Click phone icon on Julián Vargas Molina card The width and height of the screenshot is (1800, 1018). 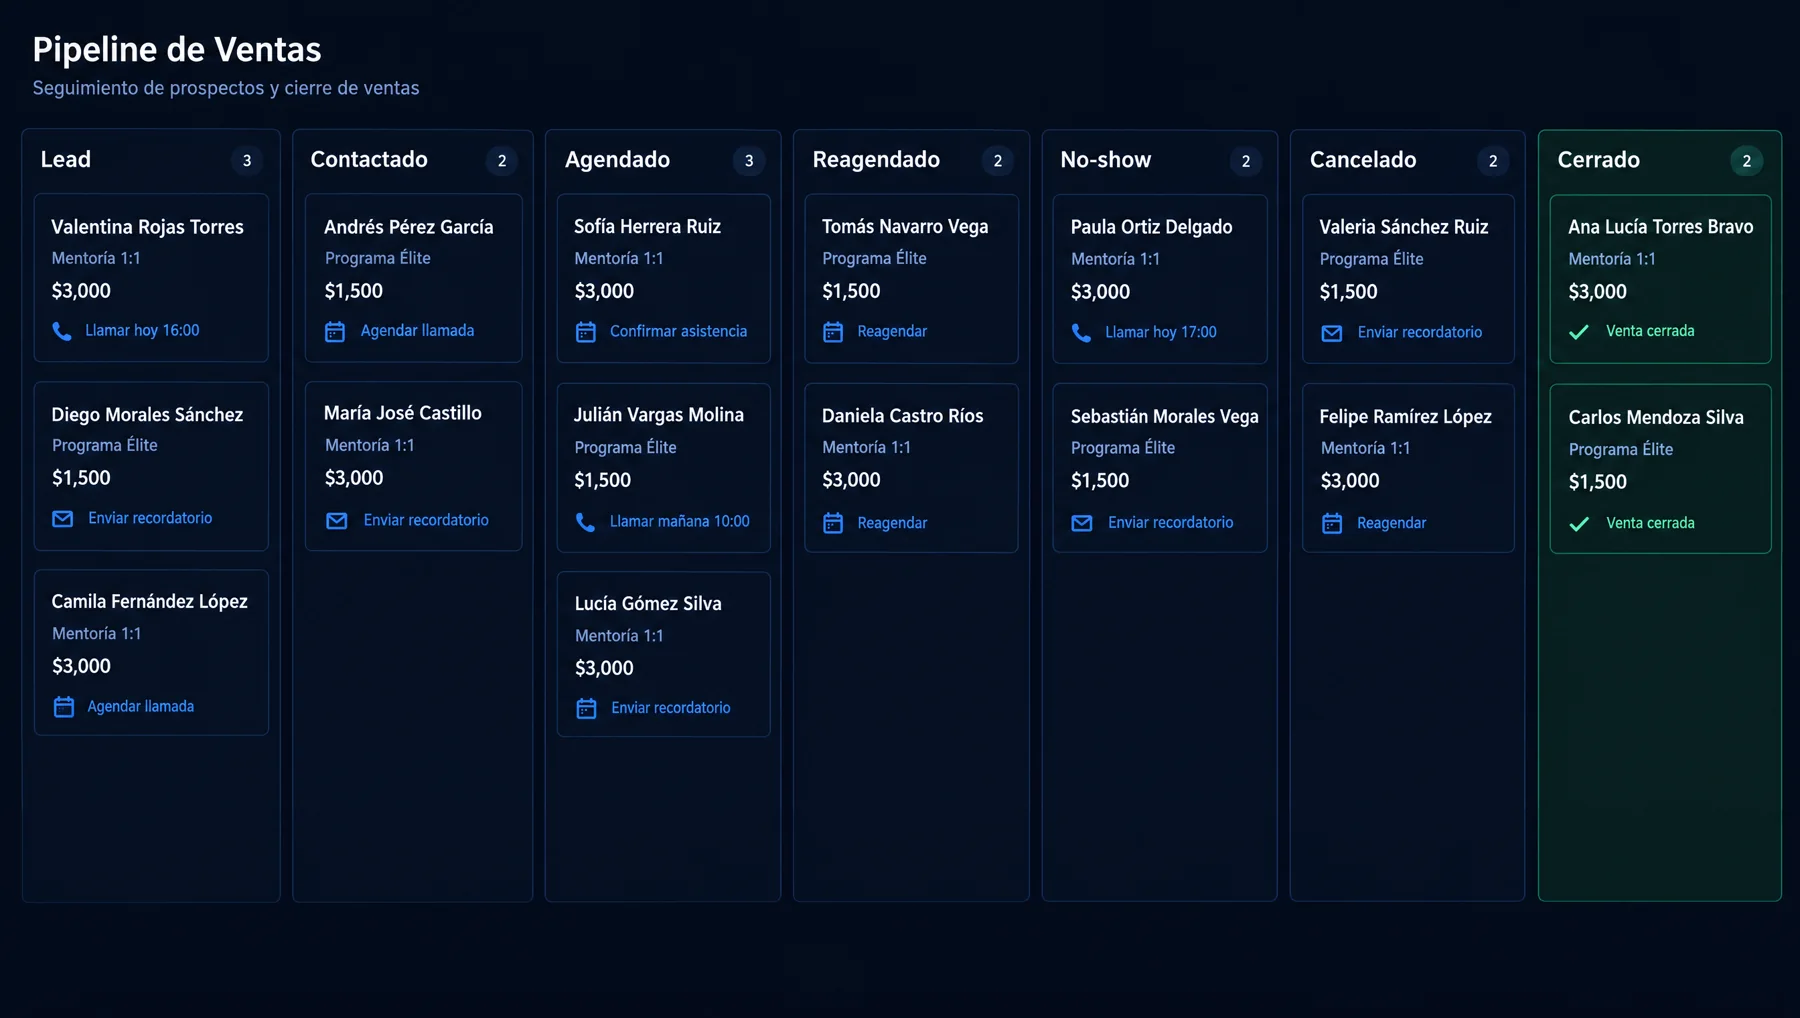pos(586,522)
